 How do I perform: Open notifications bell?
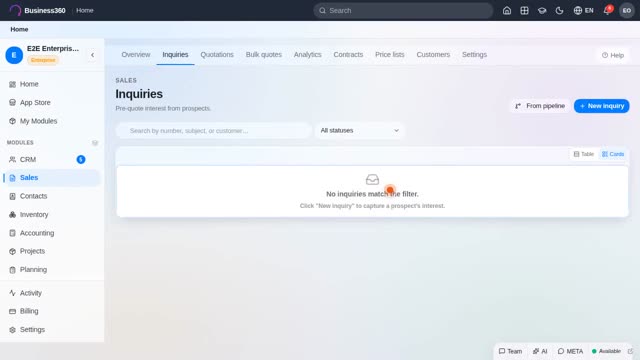[607, 11]
